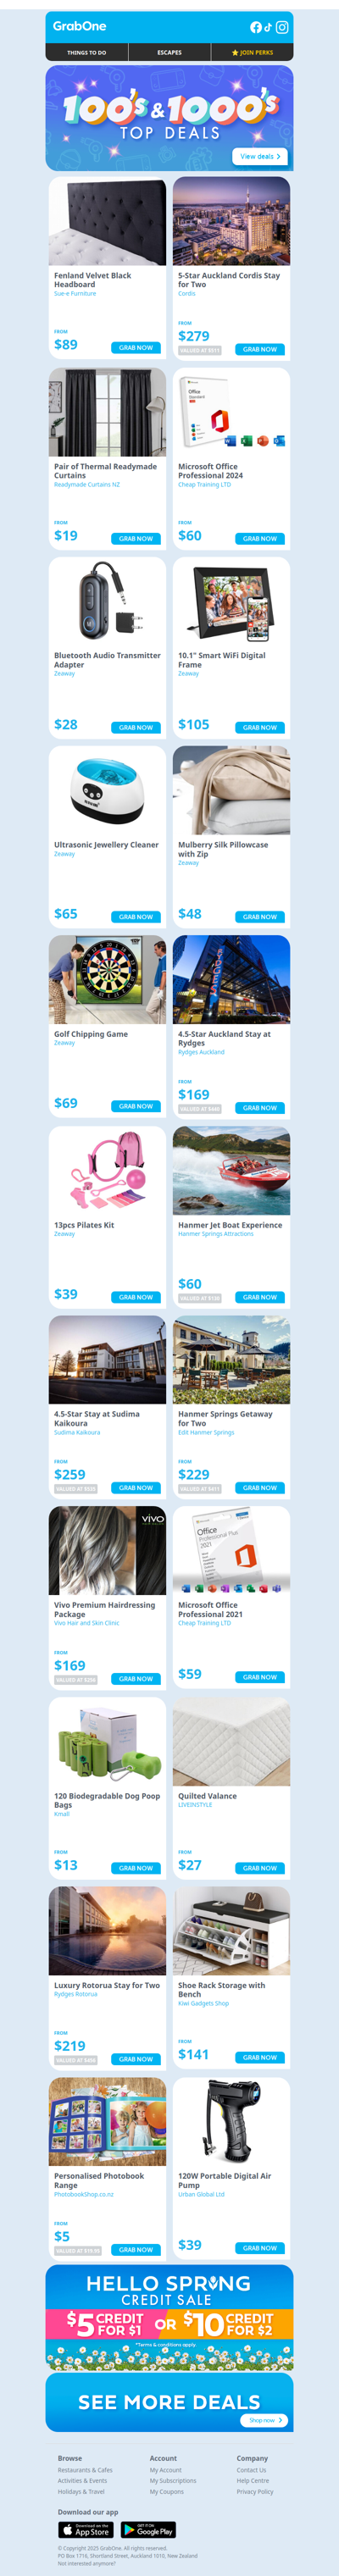Select the Join Perks star tab
Image resolution: width=339 pixels, height=2576 pixels.
(x=252, y=52)
